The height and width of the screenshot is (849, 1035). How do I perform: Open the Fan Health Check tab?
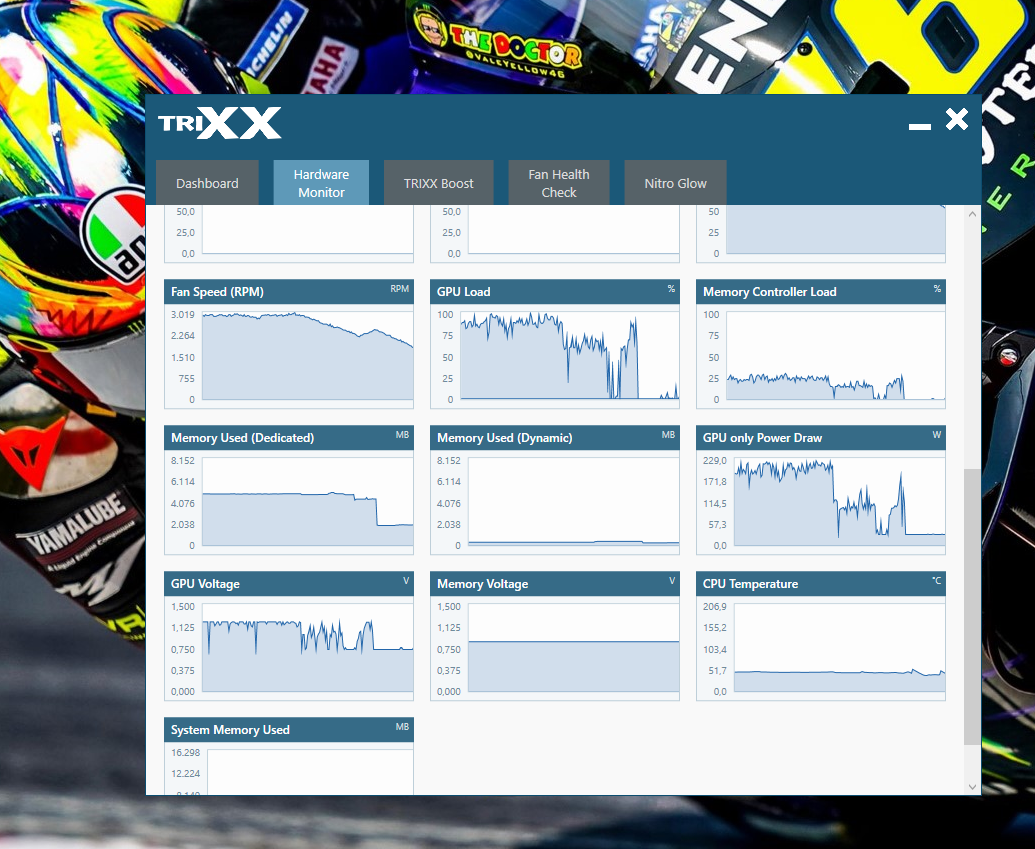pyautogui.click(x=559, y=183)
